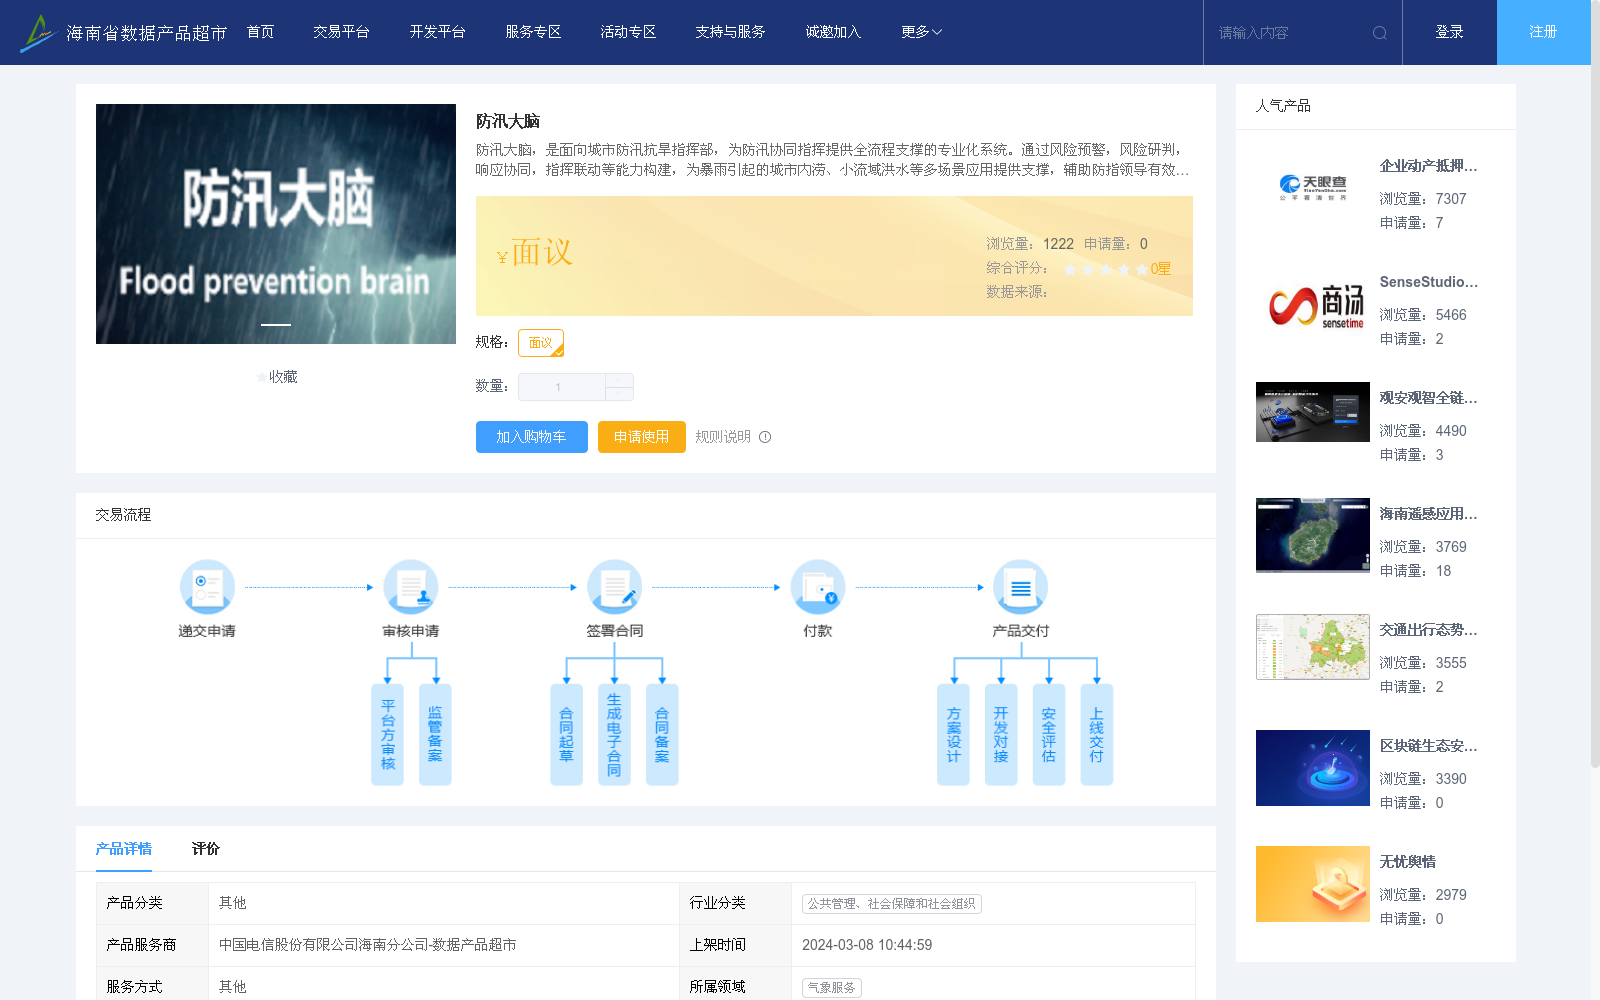Go to 首页 in the navigation
Screen dimensions: 1600x1000
point(260,32)
